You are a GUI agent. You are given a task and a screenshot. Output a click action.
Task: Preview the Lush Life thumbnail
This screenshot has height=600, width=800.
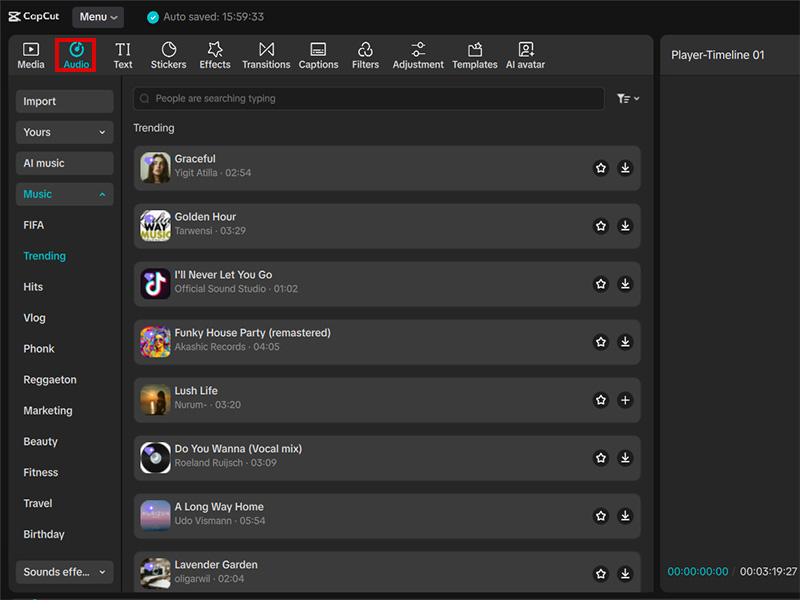point(155,399)
